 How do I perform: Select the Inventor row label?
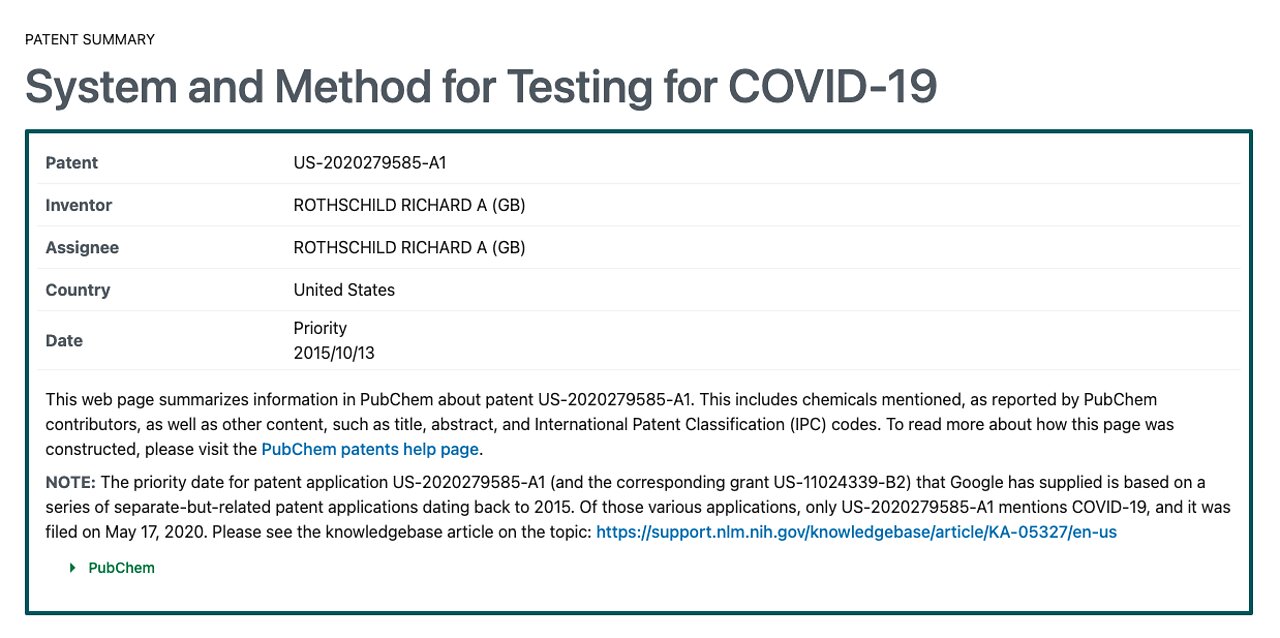(x=79, y=205)
